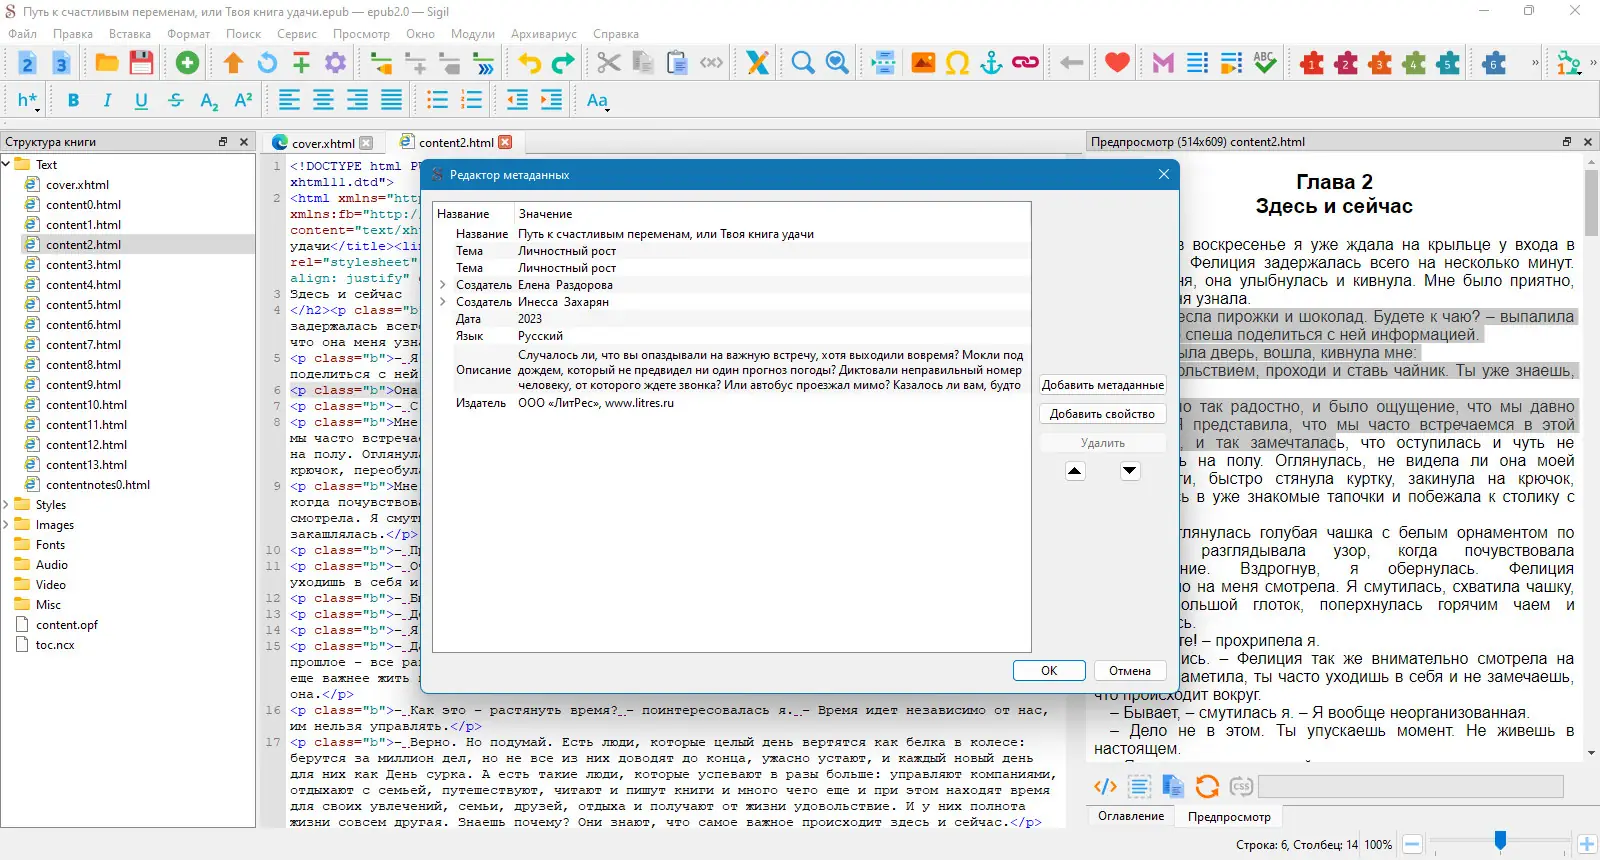Apply italic formatting
Screen dimensions: 1600x860
107,100
